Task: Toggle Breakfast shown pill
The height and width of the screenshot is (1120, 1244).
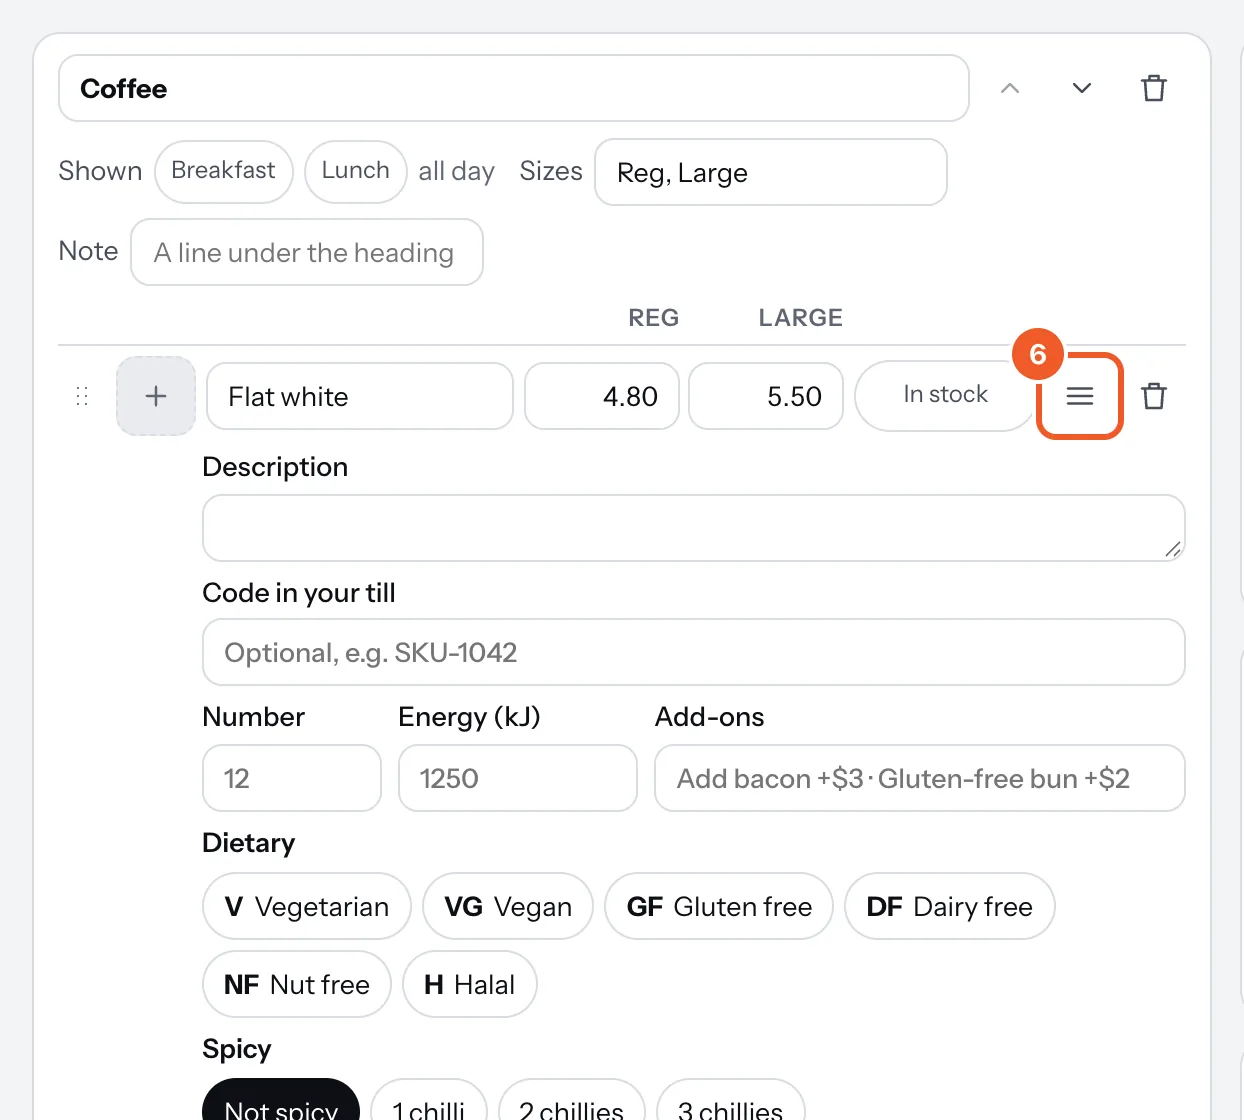Action: (x=223, y=171)
